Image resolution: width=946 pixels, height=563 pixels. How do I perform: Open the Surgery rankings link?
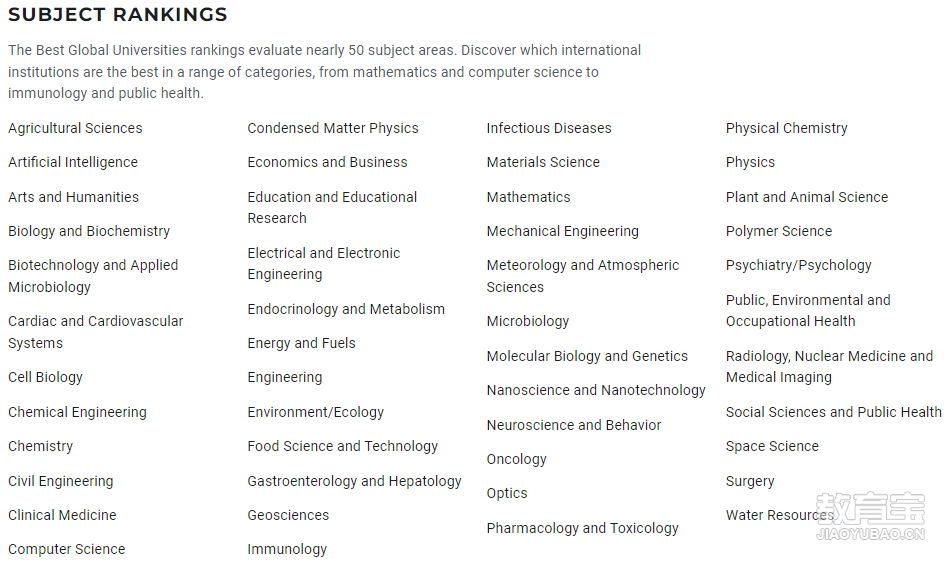(750, 482)
